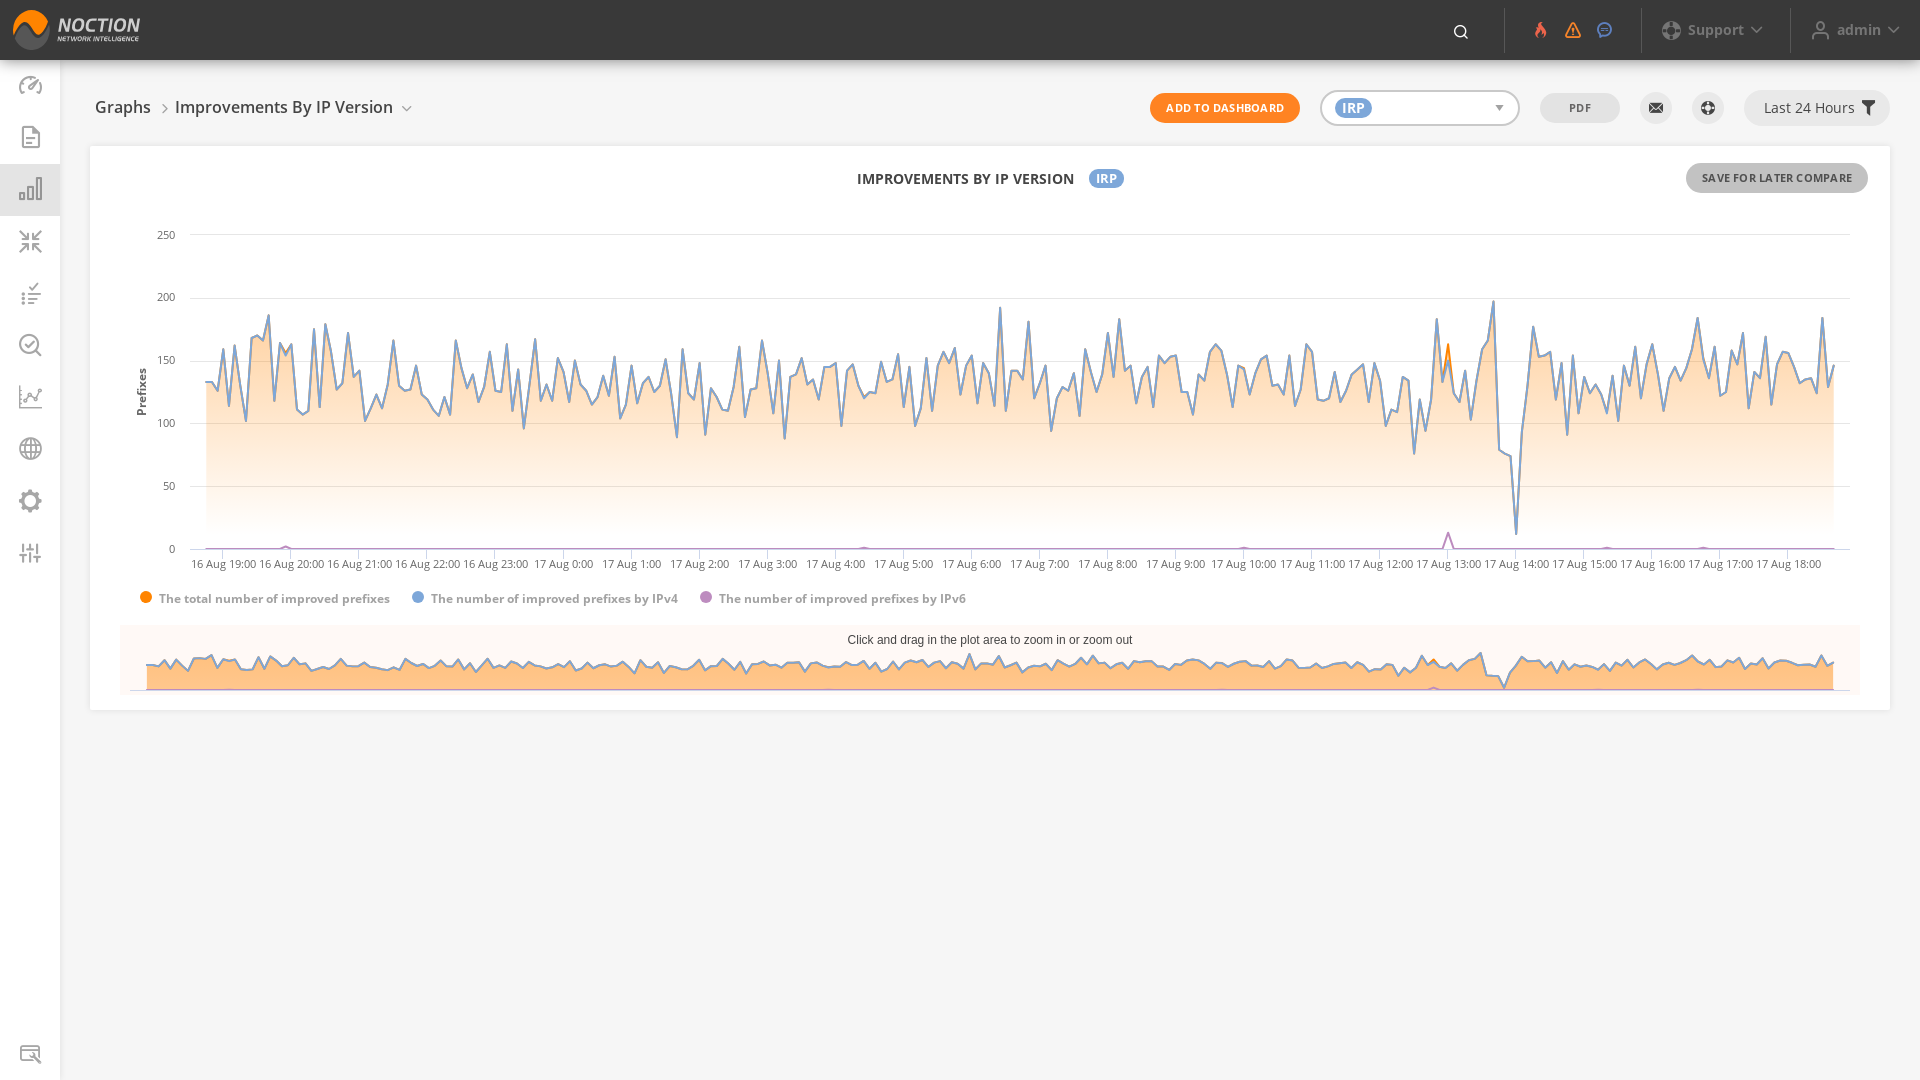This screenshot has height=1080, width=1920.
Task: Click the Add To Dashboard button
Action: pyautogui.click(x=1225, y=108)
